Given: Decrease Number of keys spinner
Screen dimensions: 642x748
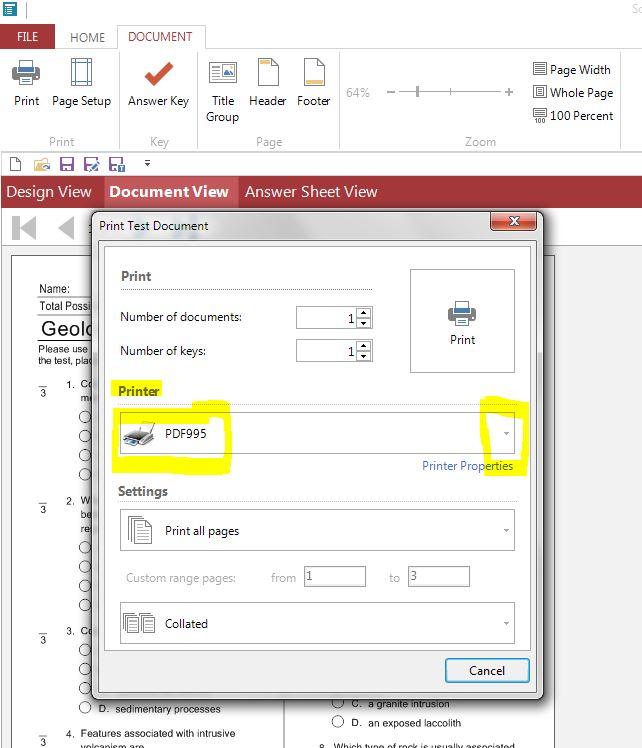Looking at the screenshot, I should [364, 356].
